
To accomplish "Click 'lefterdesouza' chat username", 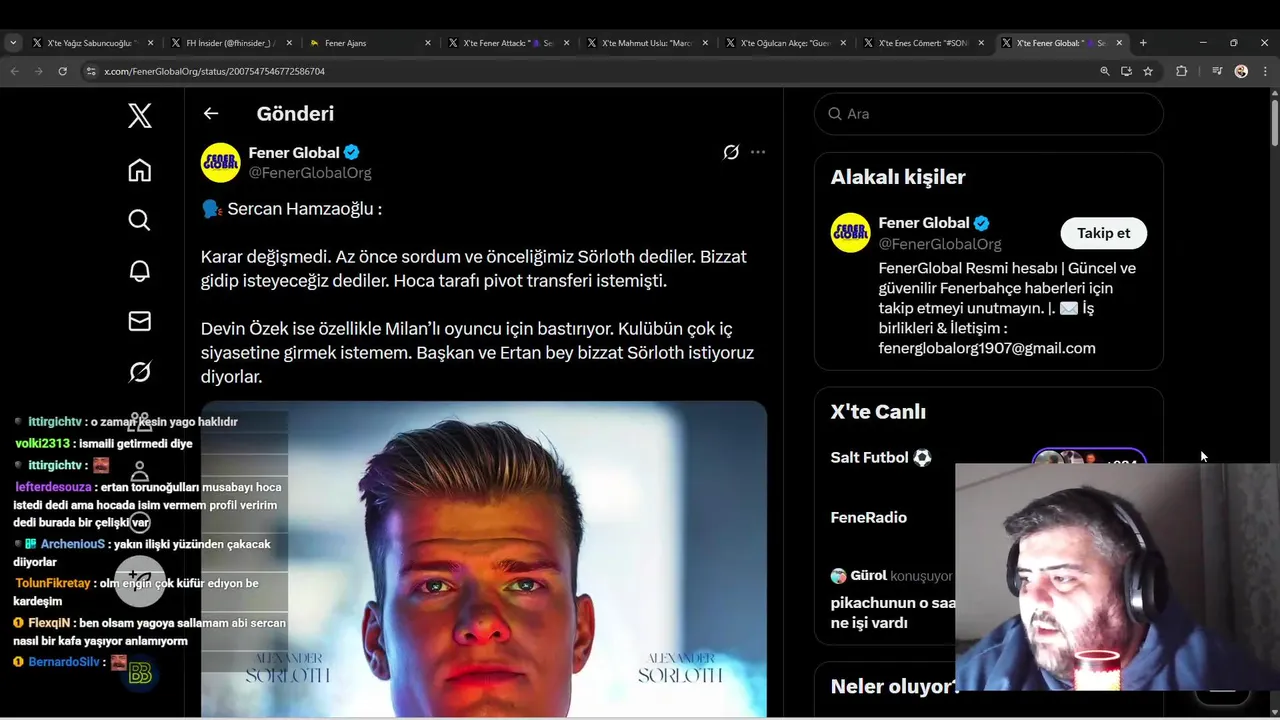I will click(x=54, y=488).
